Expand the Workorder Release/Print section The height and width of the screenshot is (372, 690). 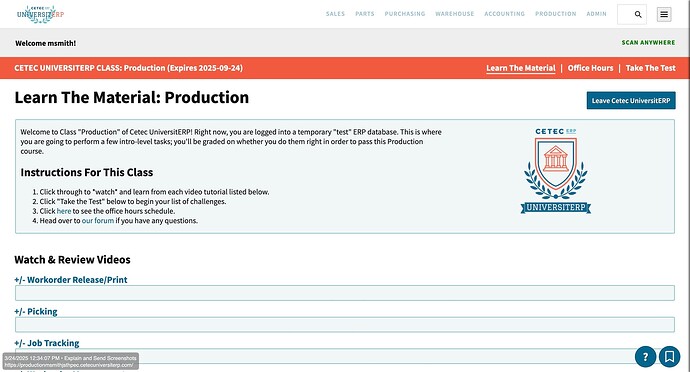71,280
